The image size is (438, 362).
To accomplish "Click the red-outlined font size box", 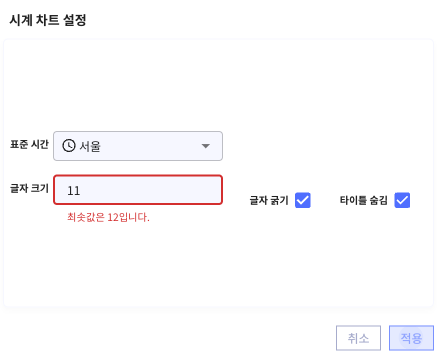I will tap(138, 190).
